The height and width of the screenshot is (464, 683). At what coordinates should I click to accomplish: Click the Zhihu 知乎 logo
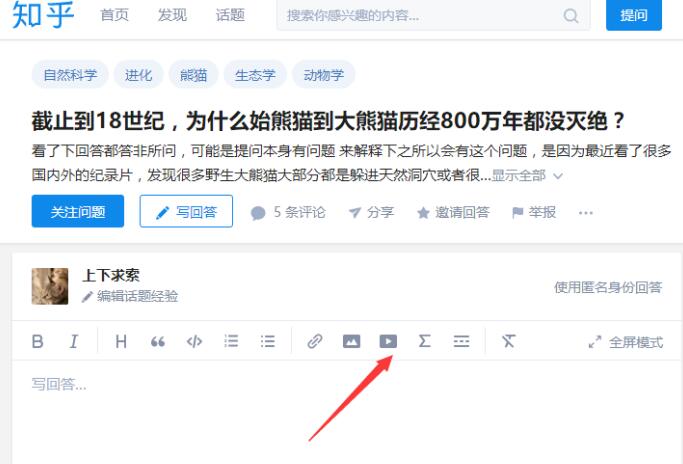coord(43,14)
